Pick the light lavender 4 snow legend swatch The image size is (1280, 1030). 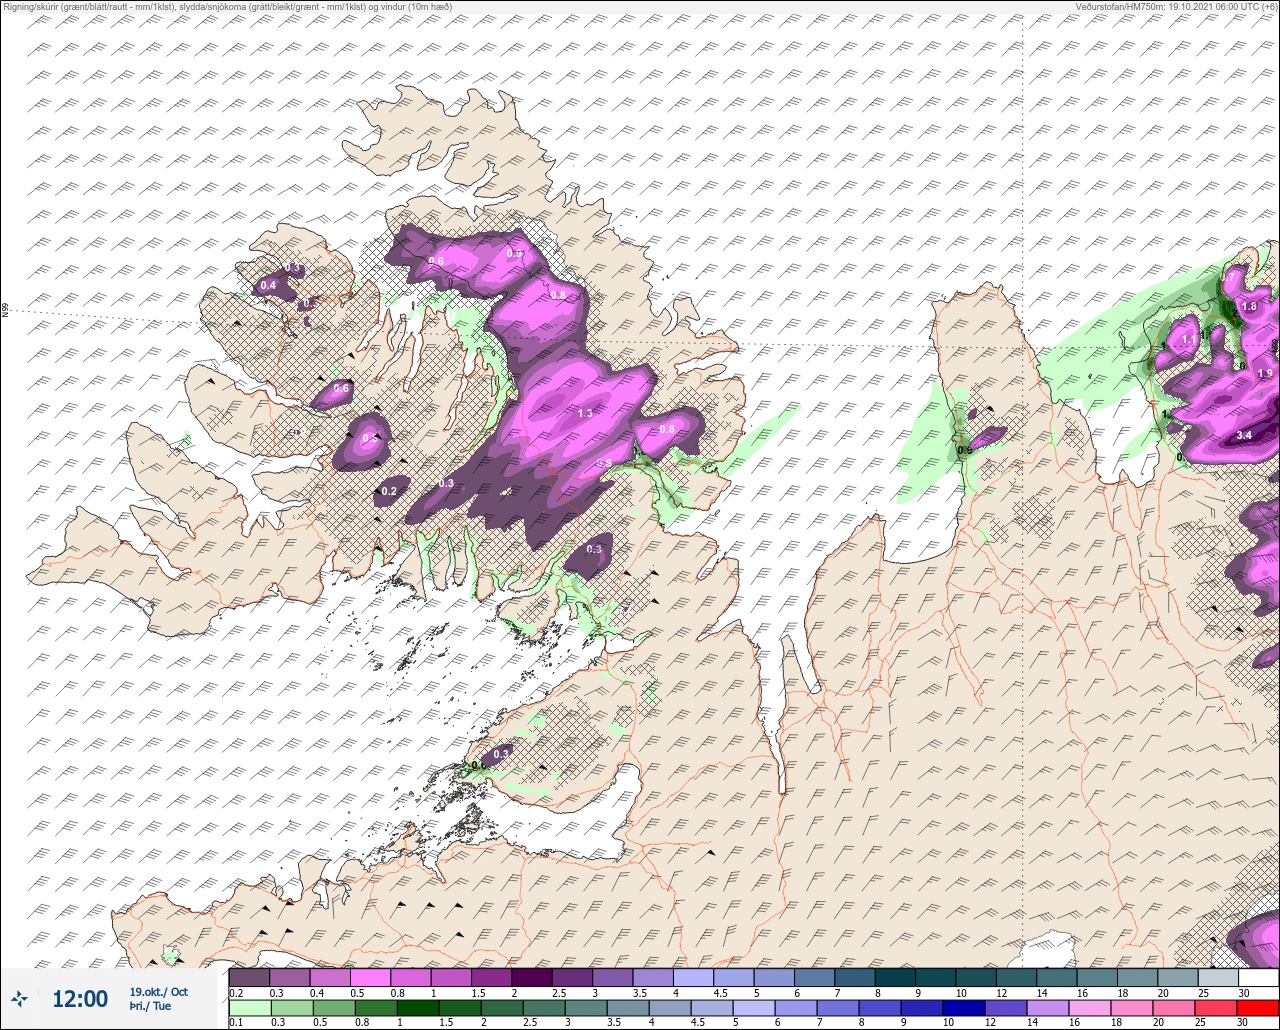tap(693, 977)
